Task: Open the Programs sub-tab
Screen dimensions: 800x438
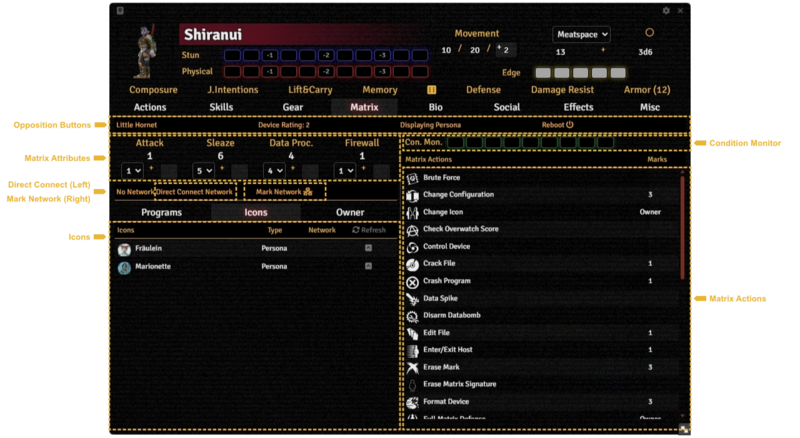Action: coord(161,212)
